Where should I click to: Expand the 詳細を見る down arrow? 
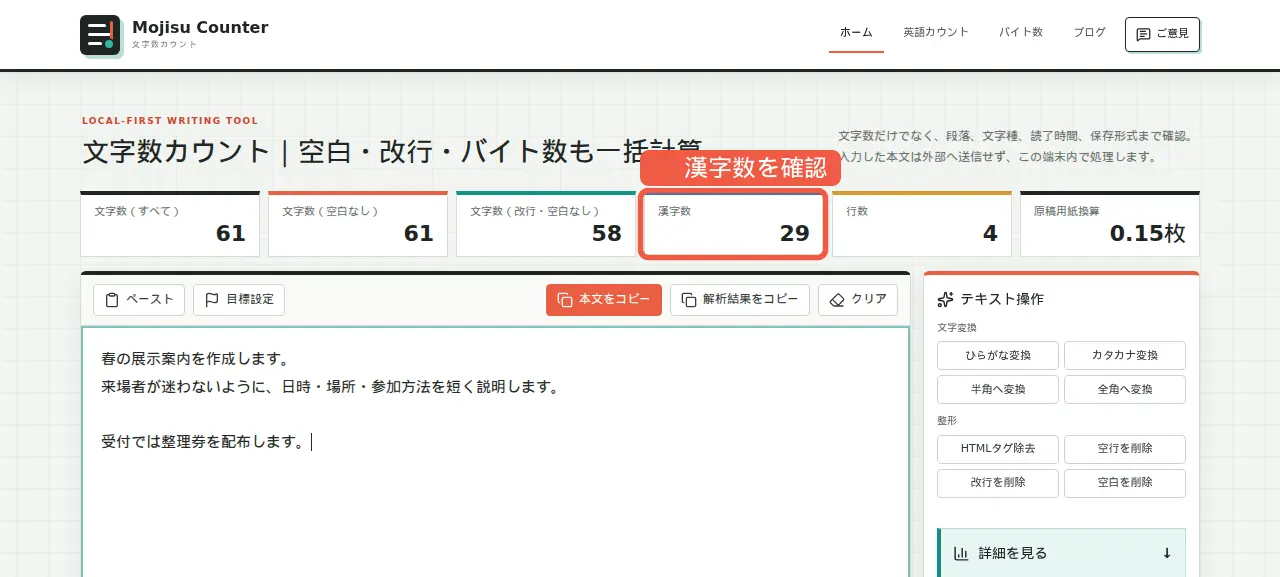(1167, 553)
